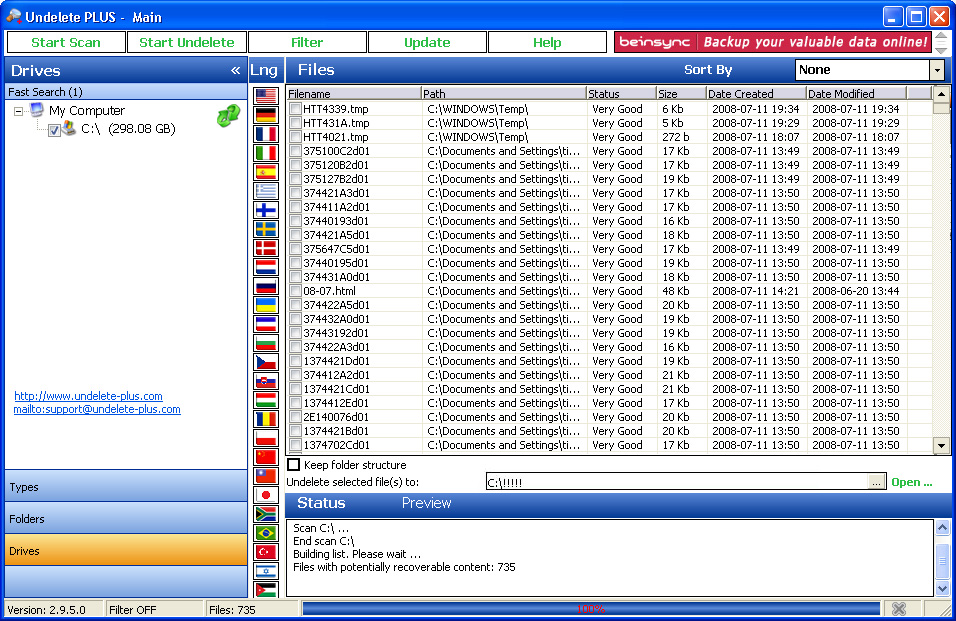Select the HTT4021.tmp file checkbox

(296, 137)
